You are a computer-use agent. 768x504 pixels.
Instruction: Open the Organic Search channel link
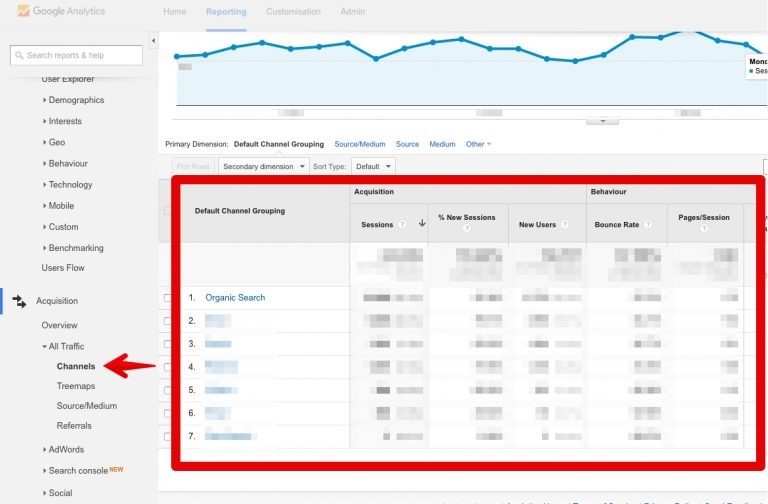pyautogui.click(x=235, y=298)
